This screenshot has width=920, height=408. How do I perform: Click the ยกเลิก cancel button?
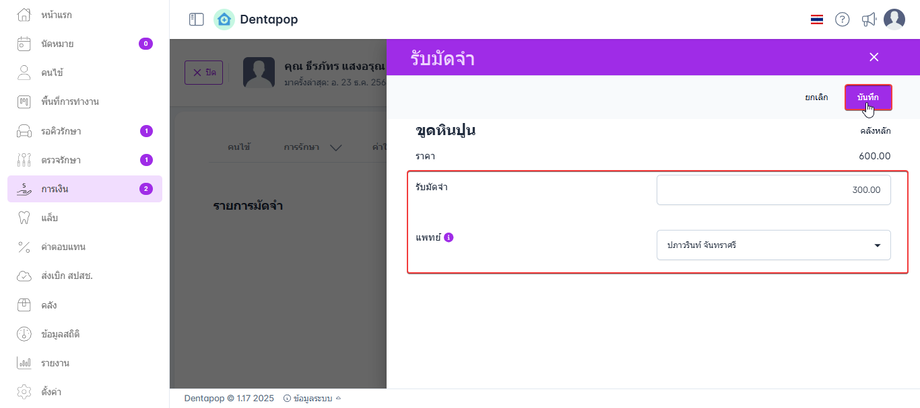[x=816, y=97]
